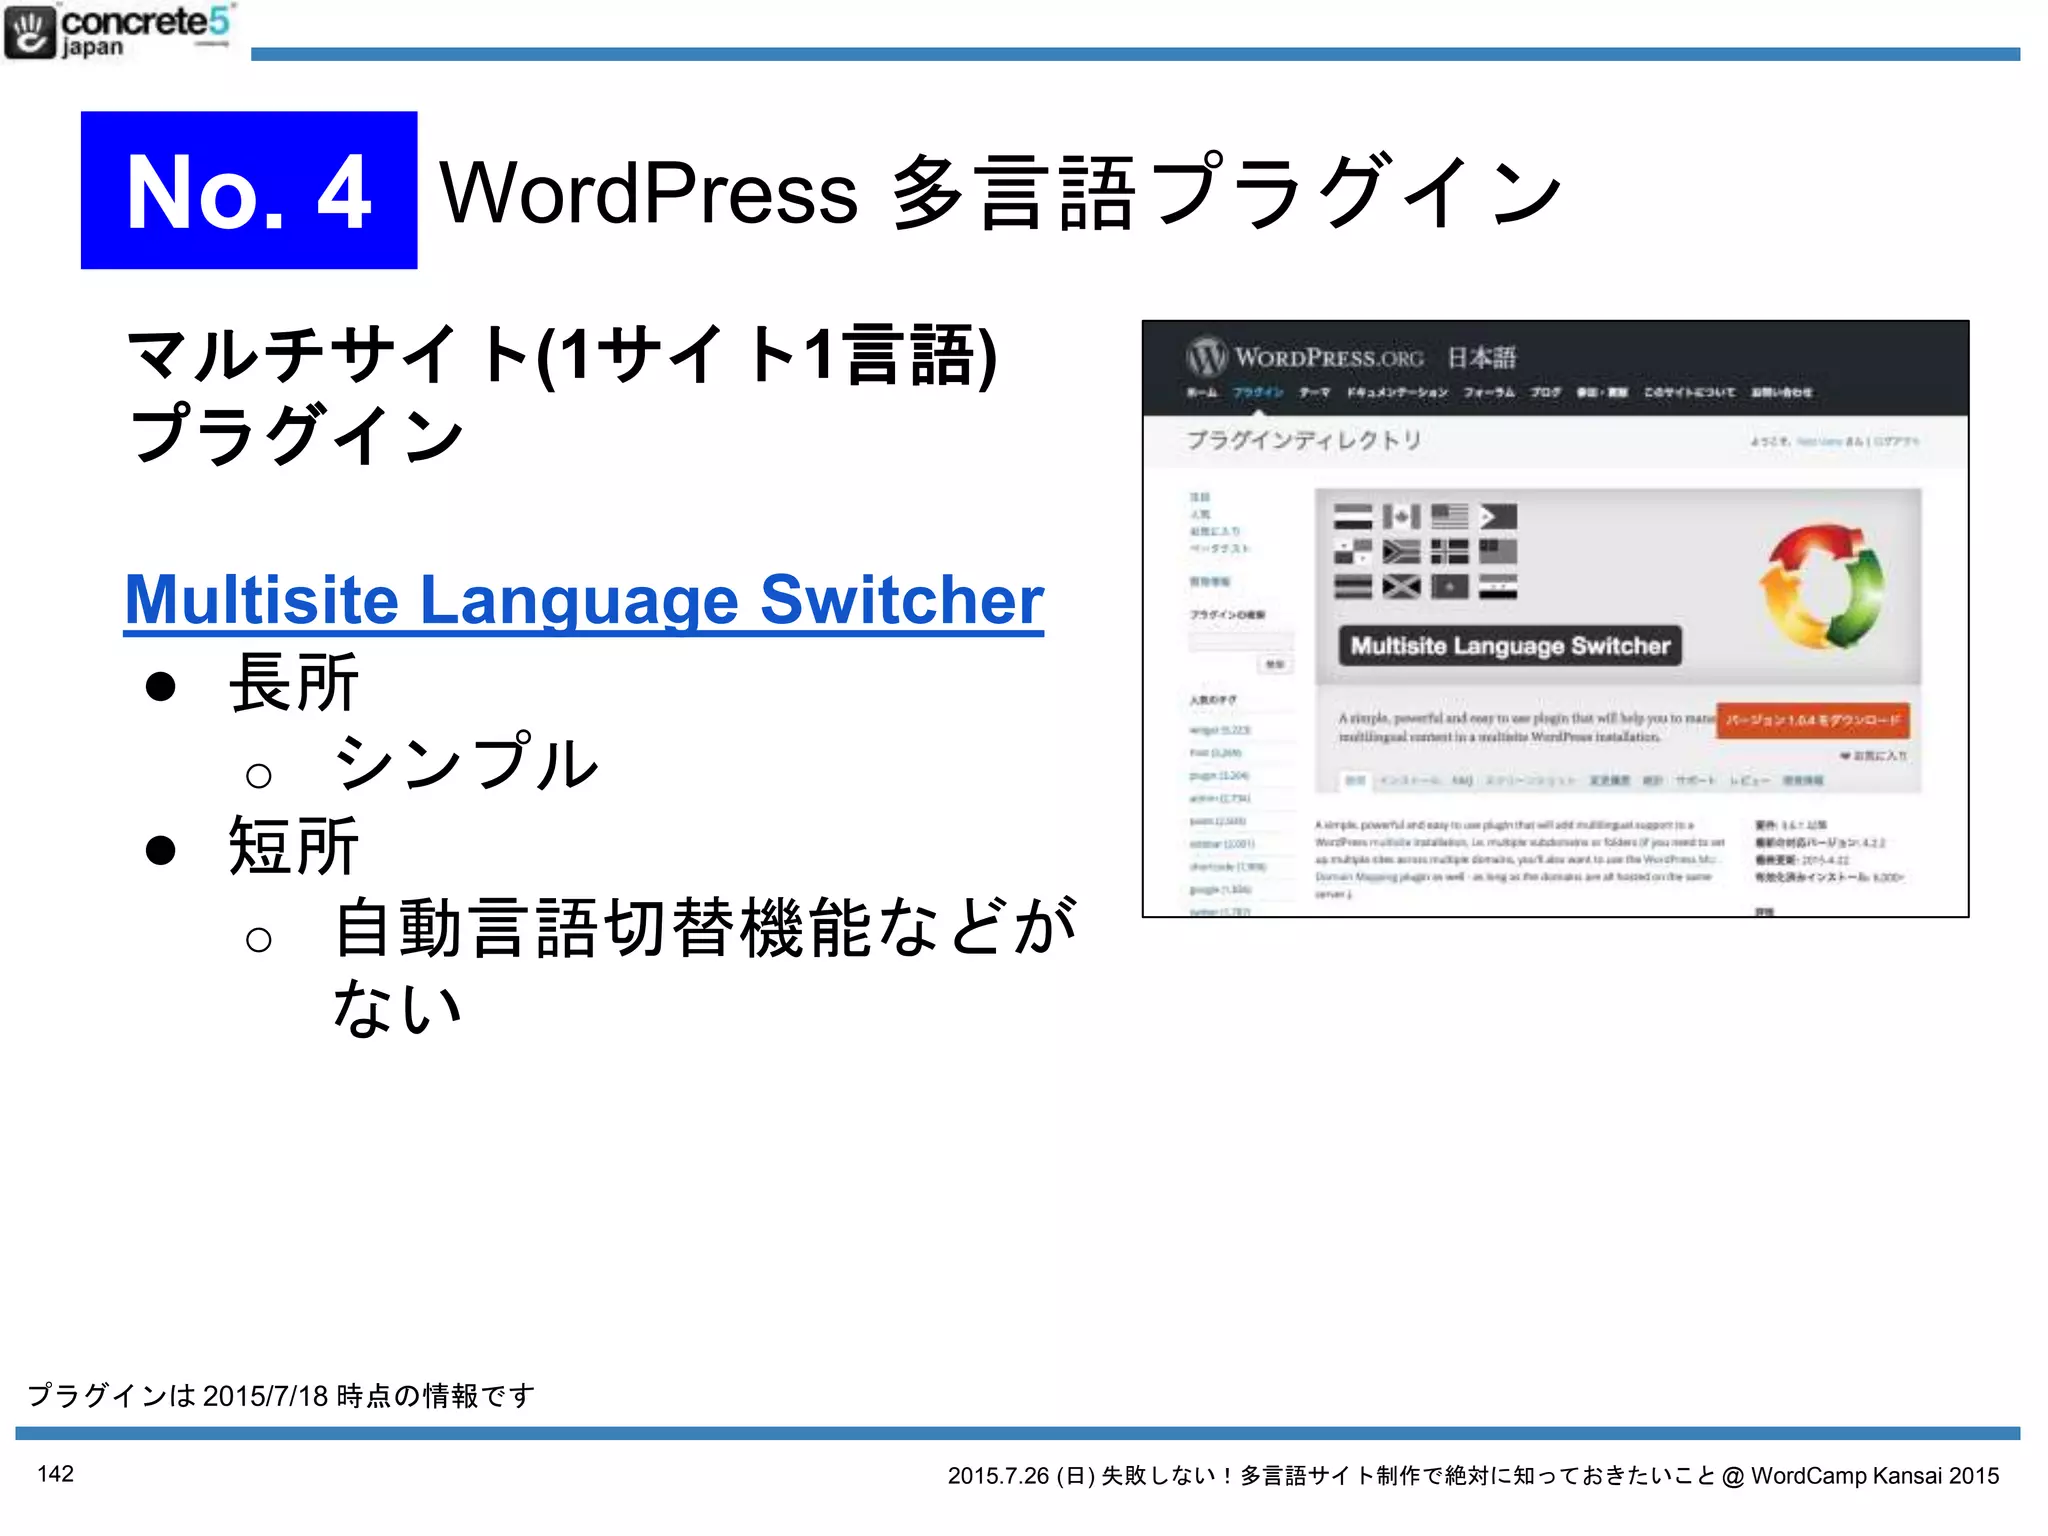Open the フォーラム nav item

pyautogui.click(x=1489, y=392)
